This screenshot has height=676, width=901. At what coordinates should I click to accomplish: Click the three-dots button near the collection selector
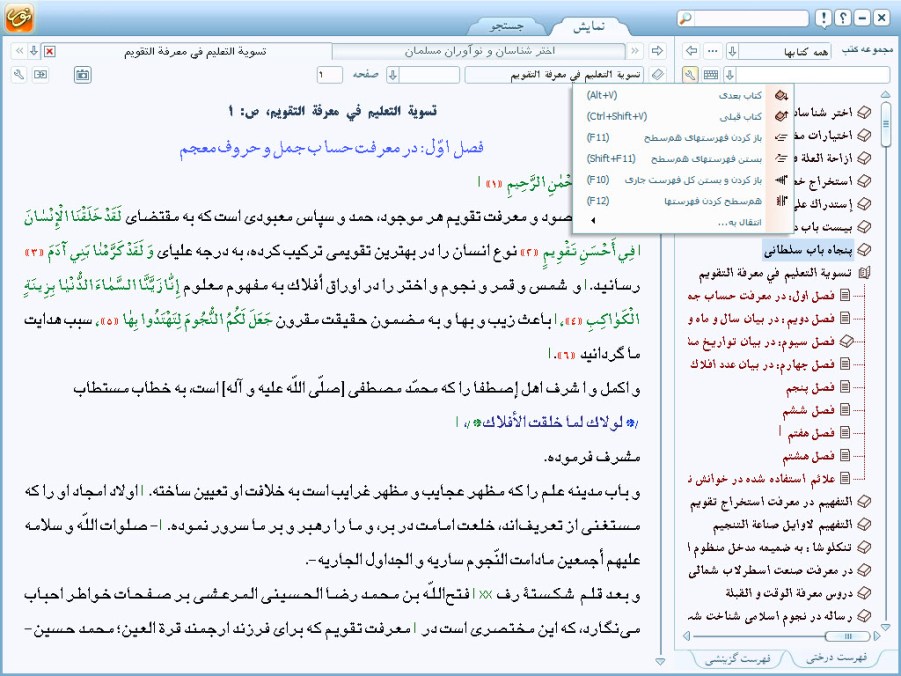click(713, 51)
